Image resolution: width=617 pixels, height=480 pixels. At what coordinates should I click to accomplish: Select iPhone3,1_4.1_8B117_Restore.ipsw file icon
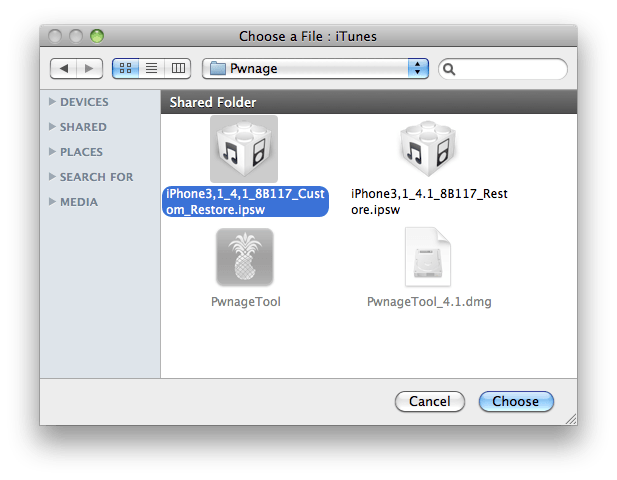(x=429, y=149)
